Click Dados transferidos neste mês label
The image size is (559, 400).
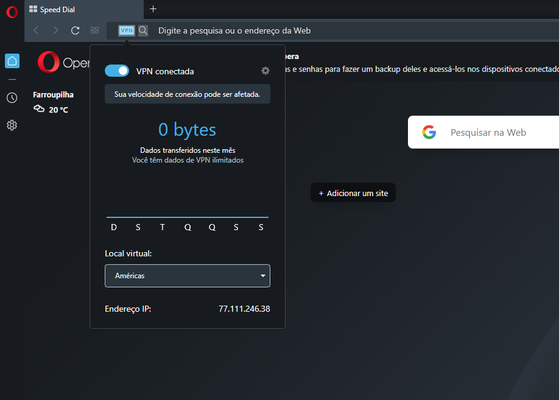click(x=188, y=150)
